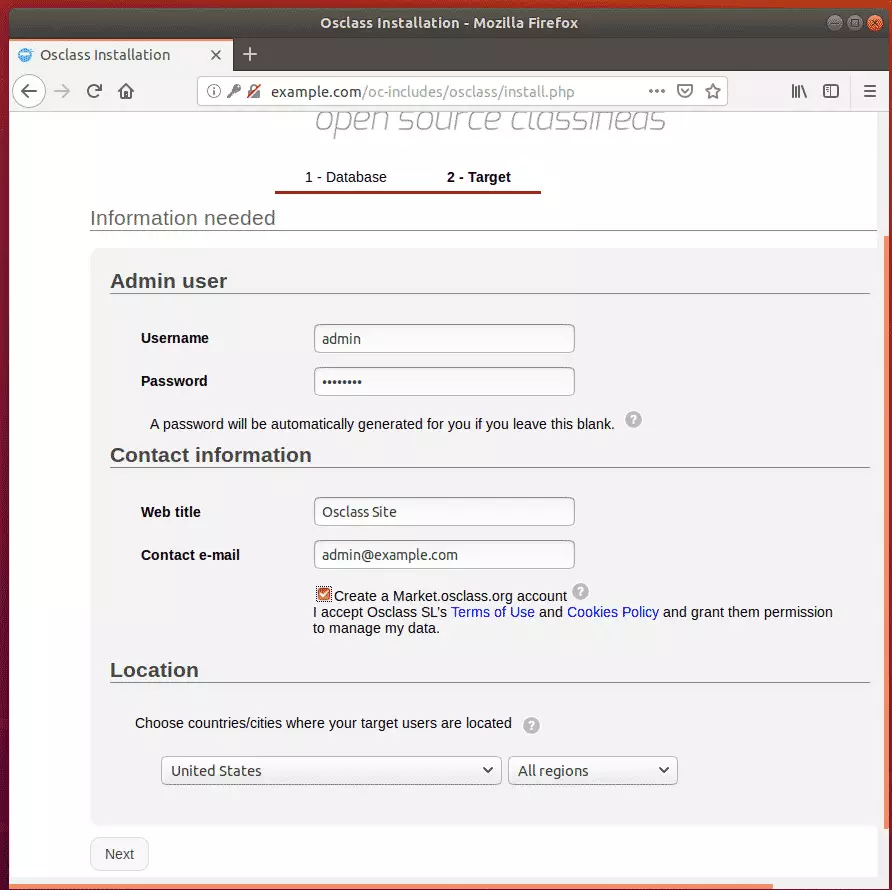This screenshot has height=890, width=892.
Task: Focus the Web title field
Action: pyautogui.click(x=444, y=512)
